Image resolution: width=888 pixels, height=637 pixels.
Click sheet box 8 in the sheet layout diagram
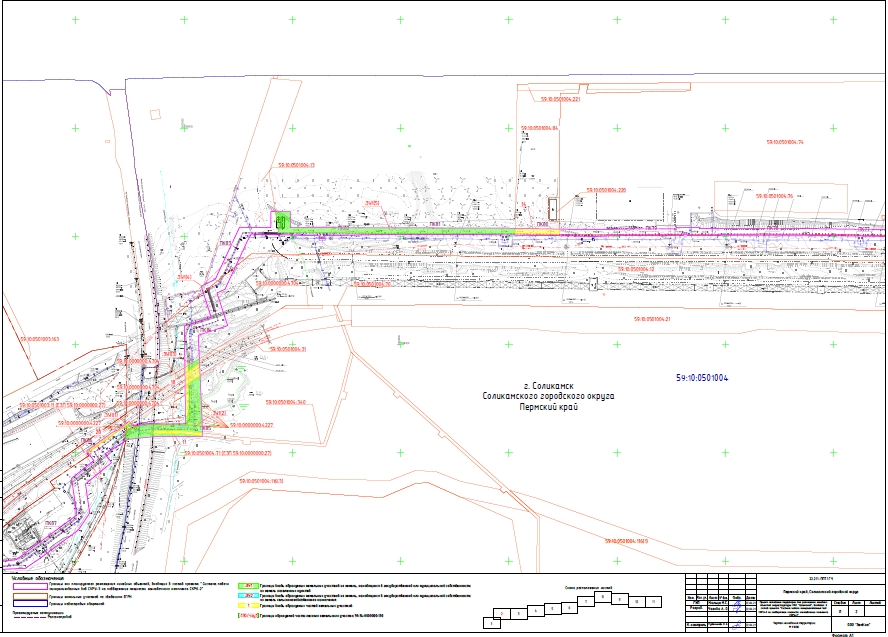click(603, 597)
